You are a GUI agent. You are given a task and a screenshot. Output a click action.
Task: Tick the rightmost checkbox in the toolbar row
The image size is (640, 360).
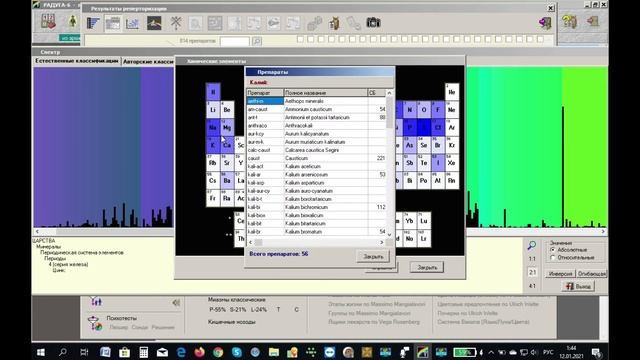[x=540, y=39]
